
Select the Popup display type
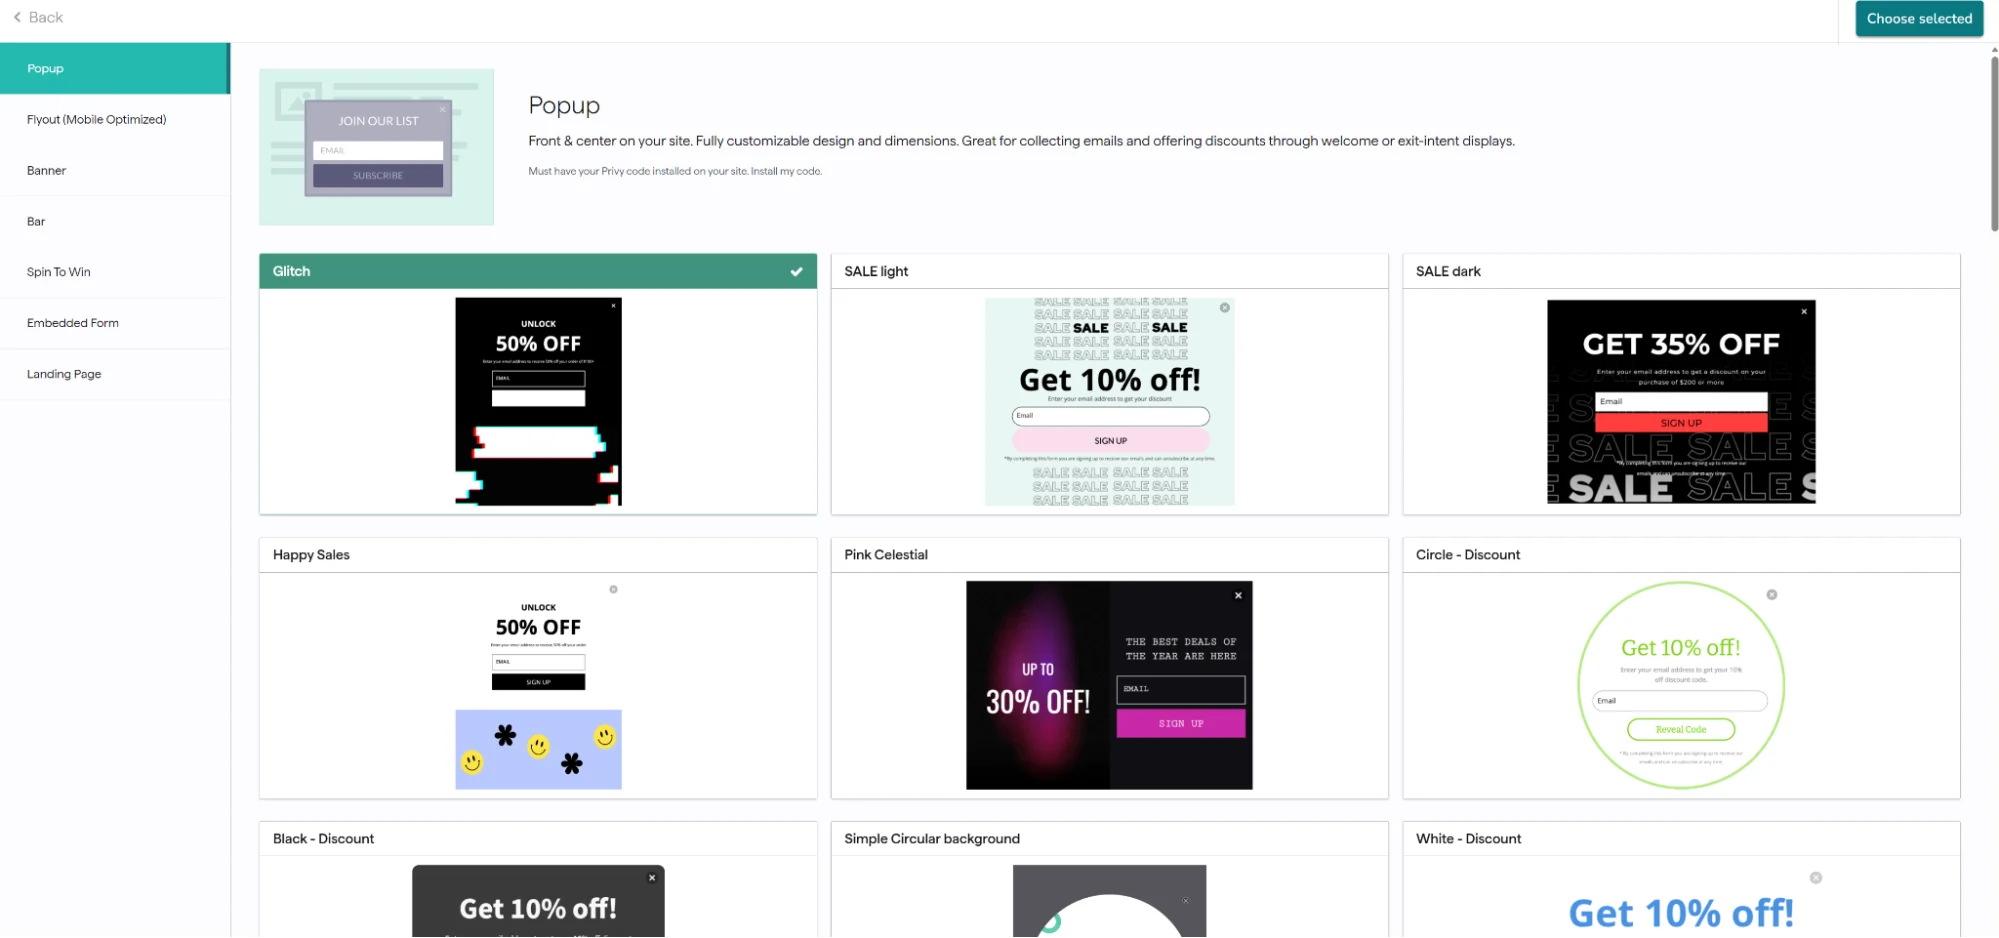click(x=115, y=68)
